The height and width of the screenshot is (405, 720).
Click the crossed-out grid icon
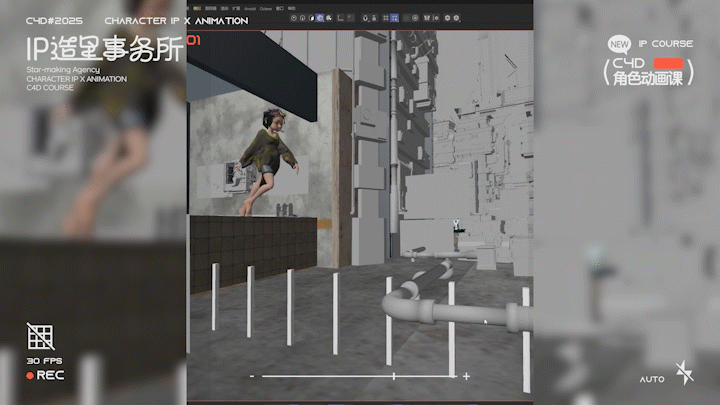tap(40, 336)
